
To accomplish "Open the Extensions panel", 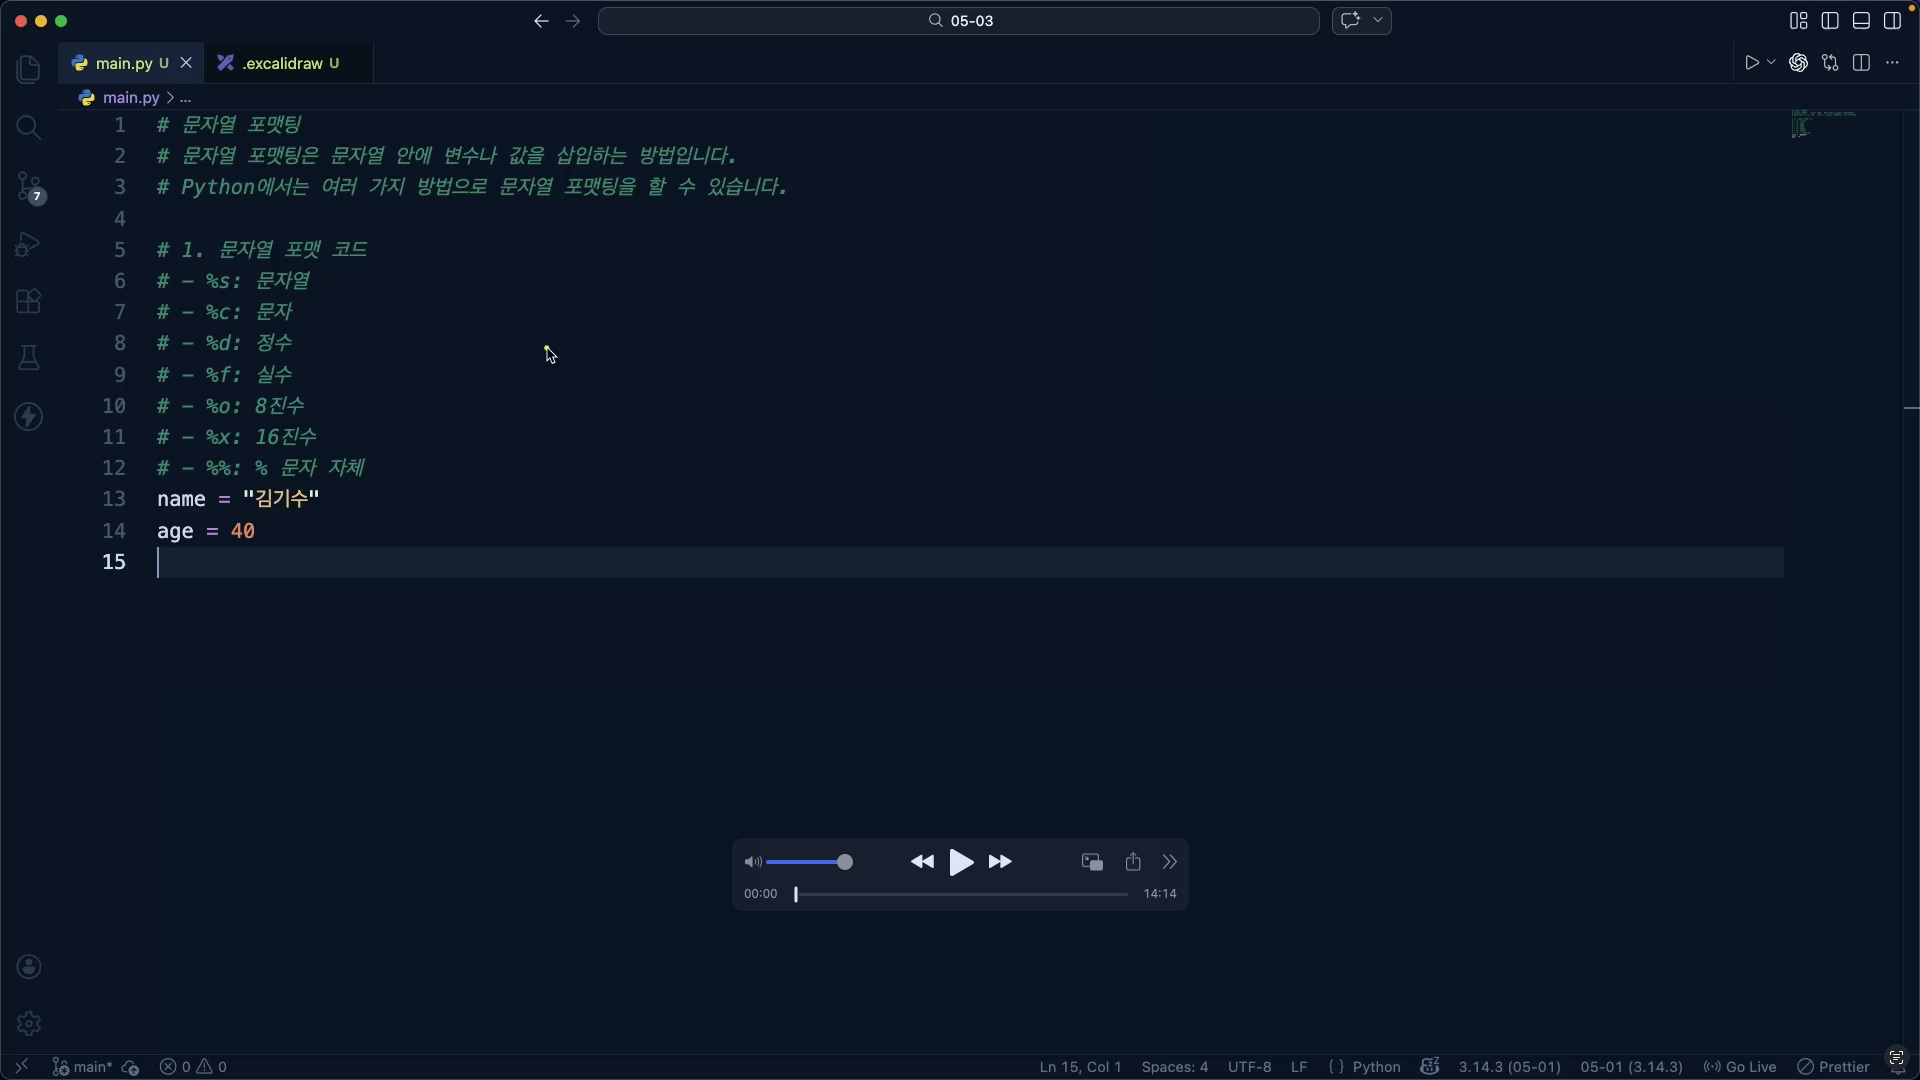I will pos(28,301).
